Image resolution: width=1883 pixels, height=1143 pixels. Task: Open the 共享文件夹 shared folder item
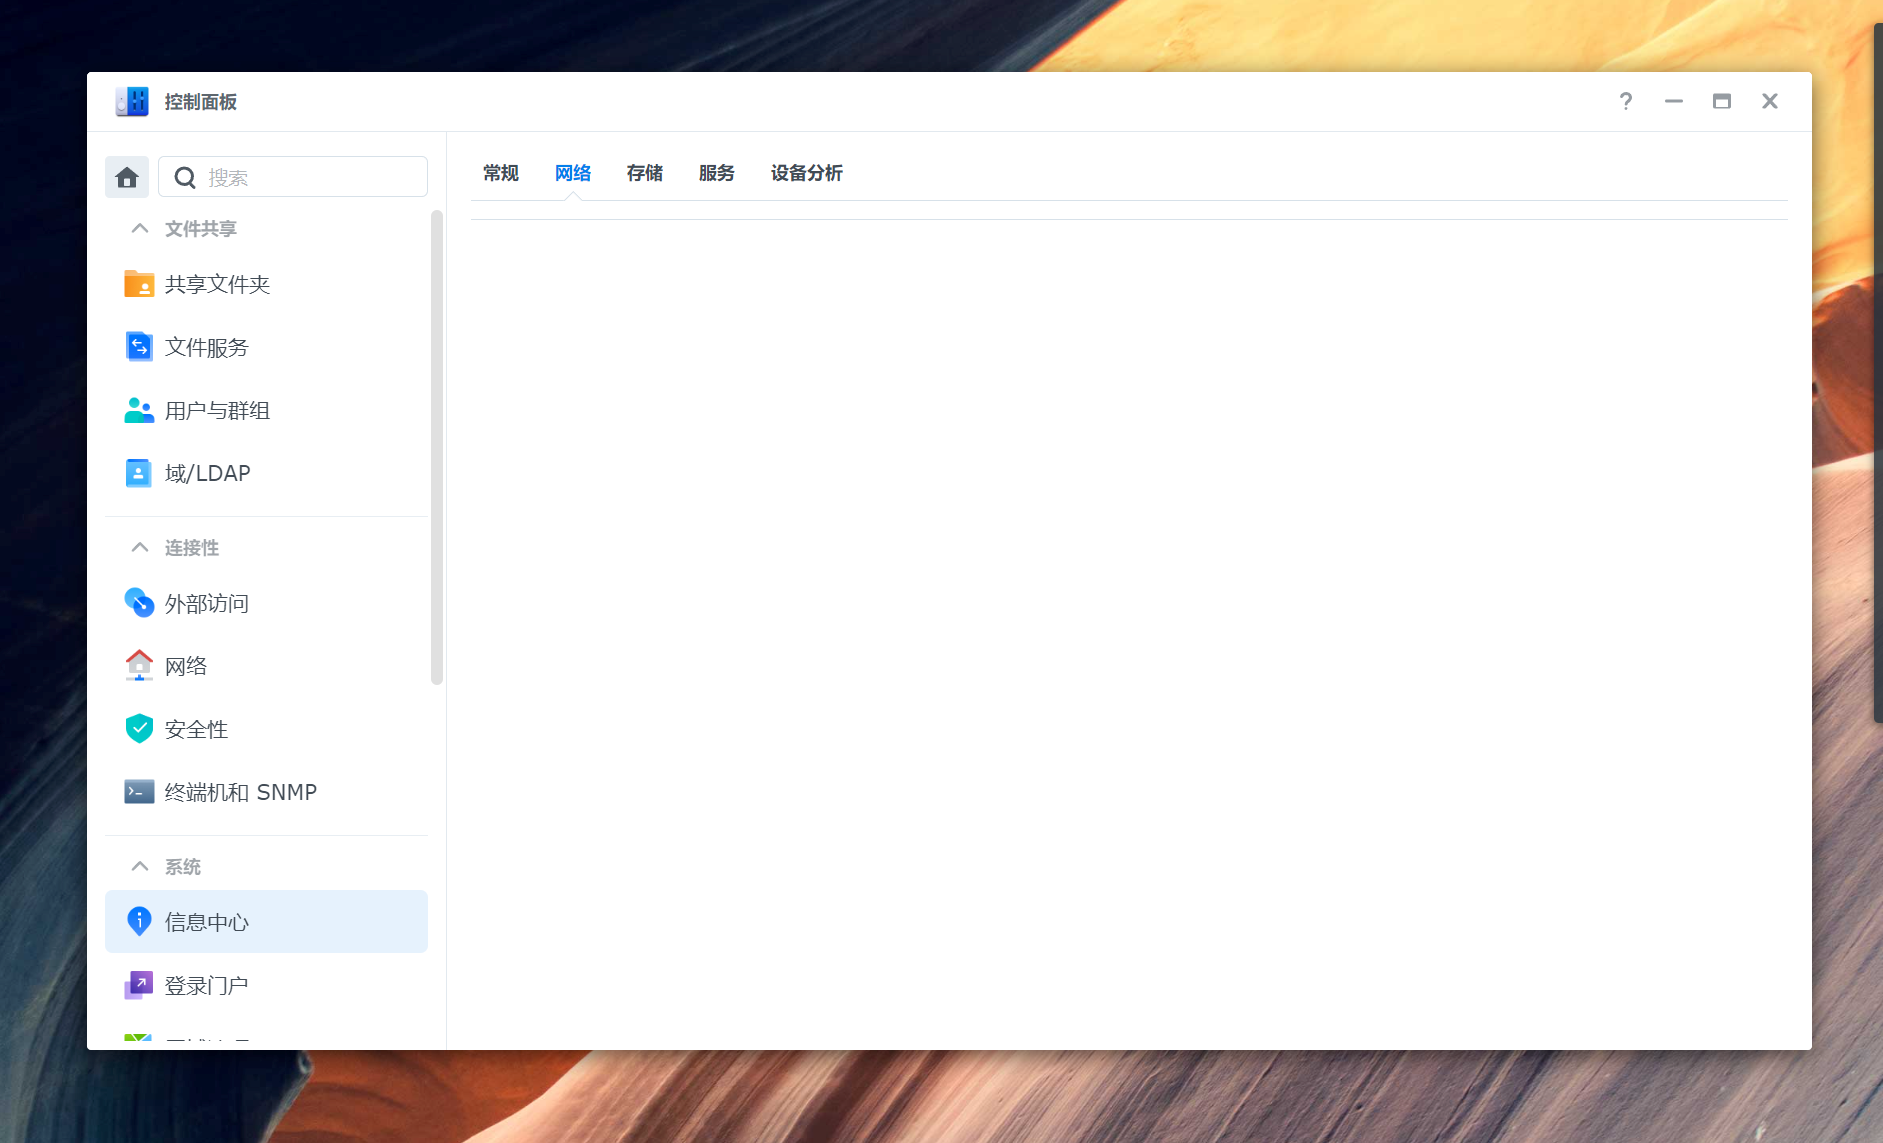tap(217, 285)
